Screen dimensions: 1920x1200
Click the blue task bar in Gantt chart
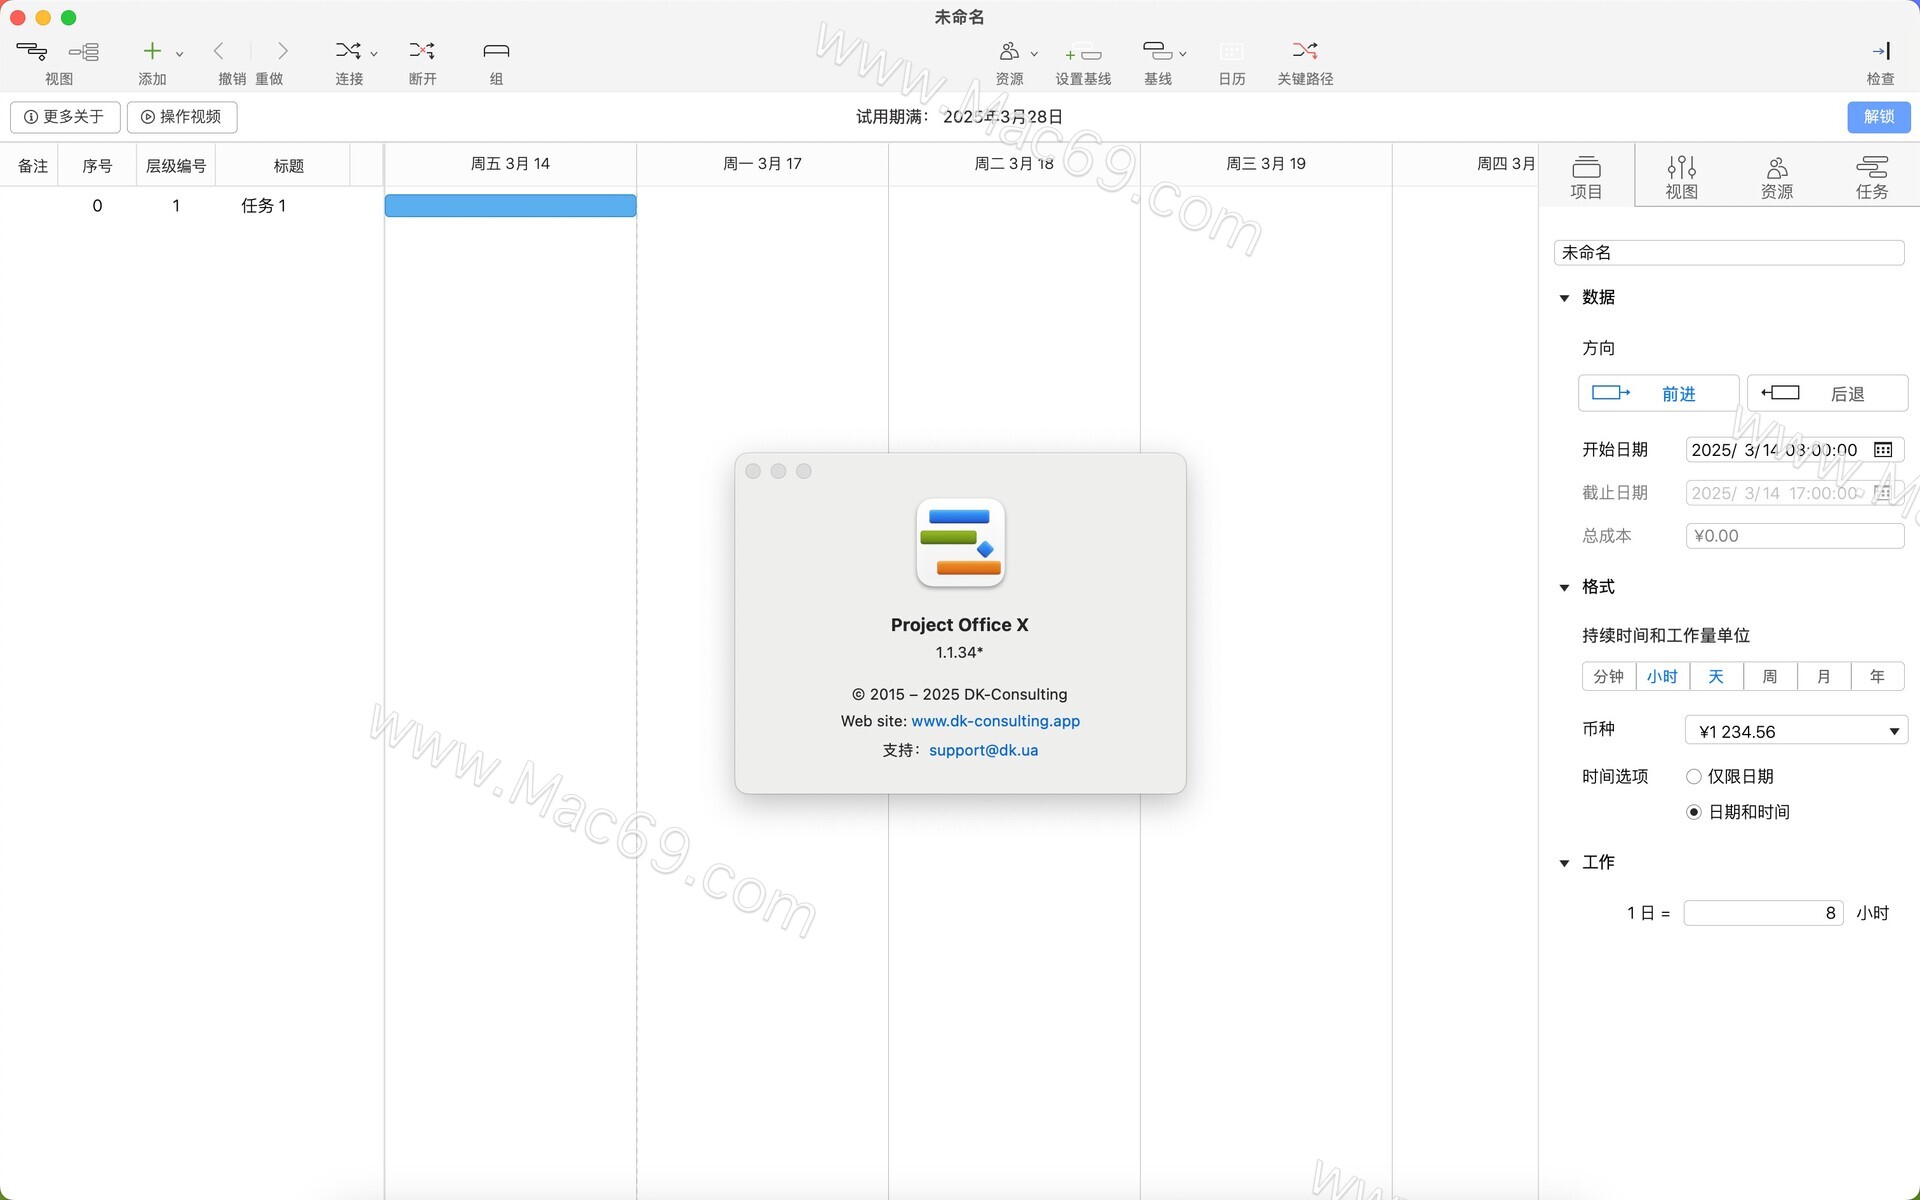[x=510, y=206]
